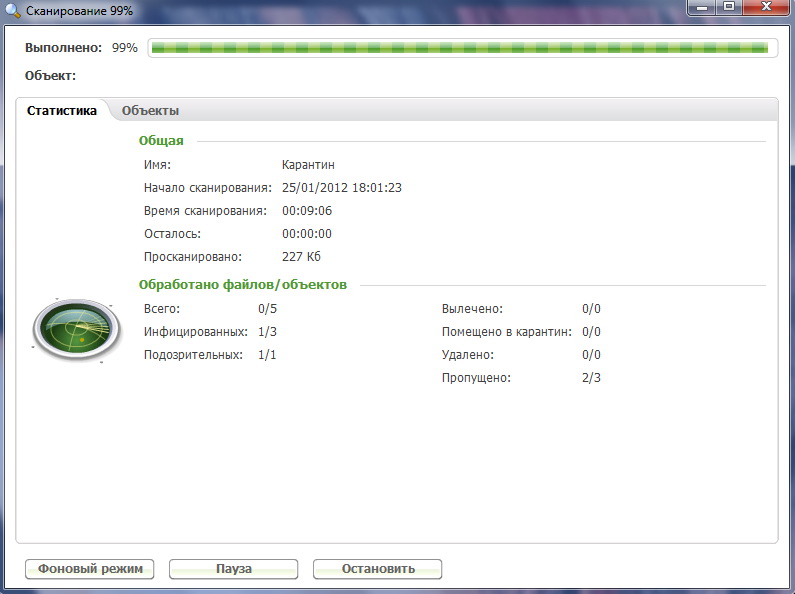Click the Пропущено count 2/3
Screen dimensions: 795x594
(x=591, y=378)
